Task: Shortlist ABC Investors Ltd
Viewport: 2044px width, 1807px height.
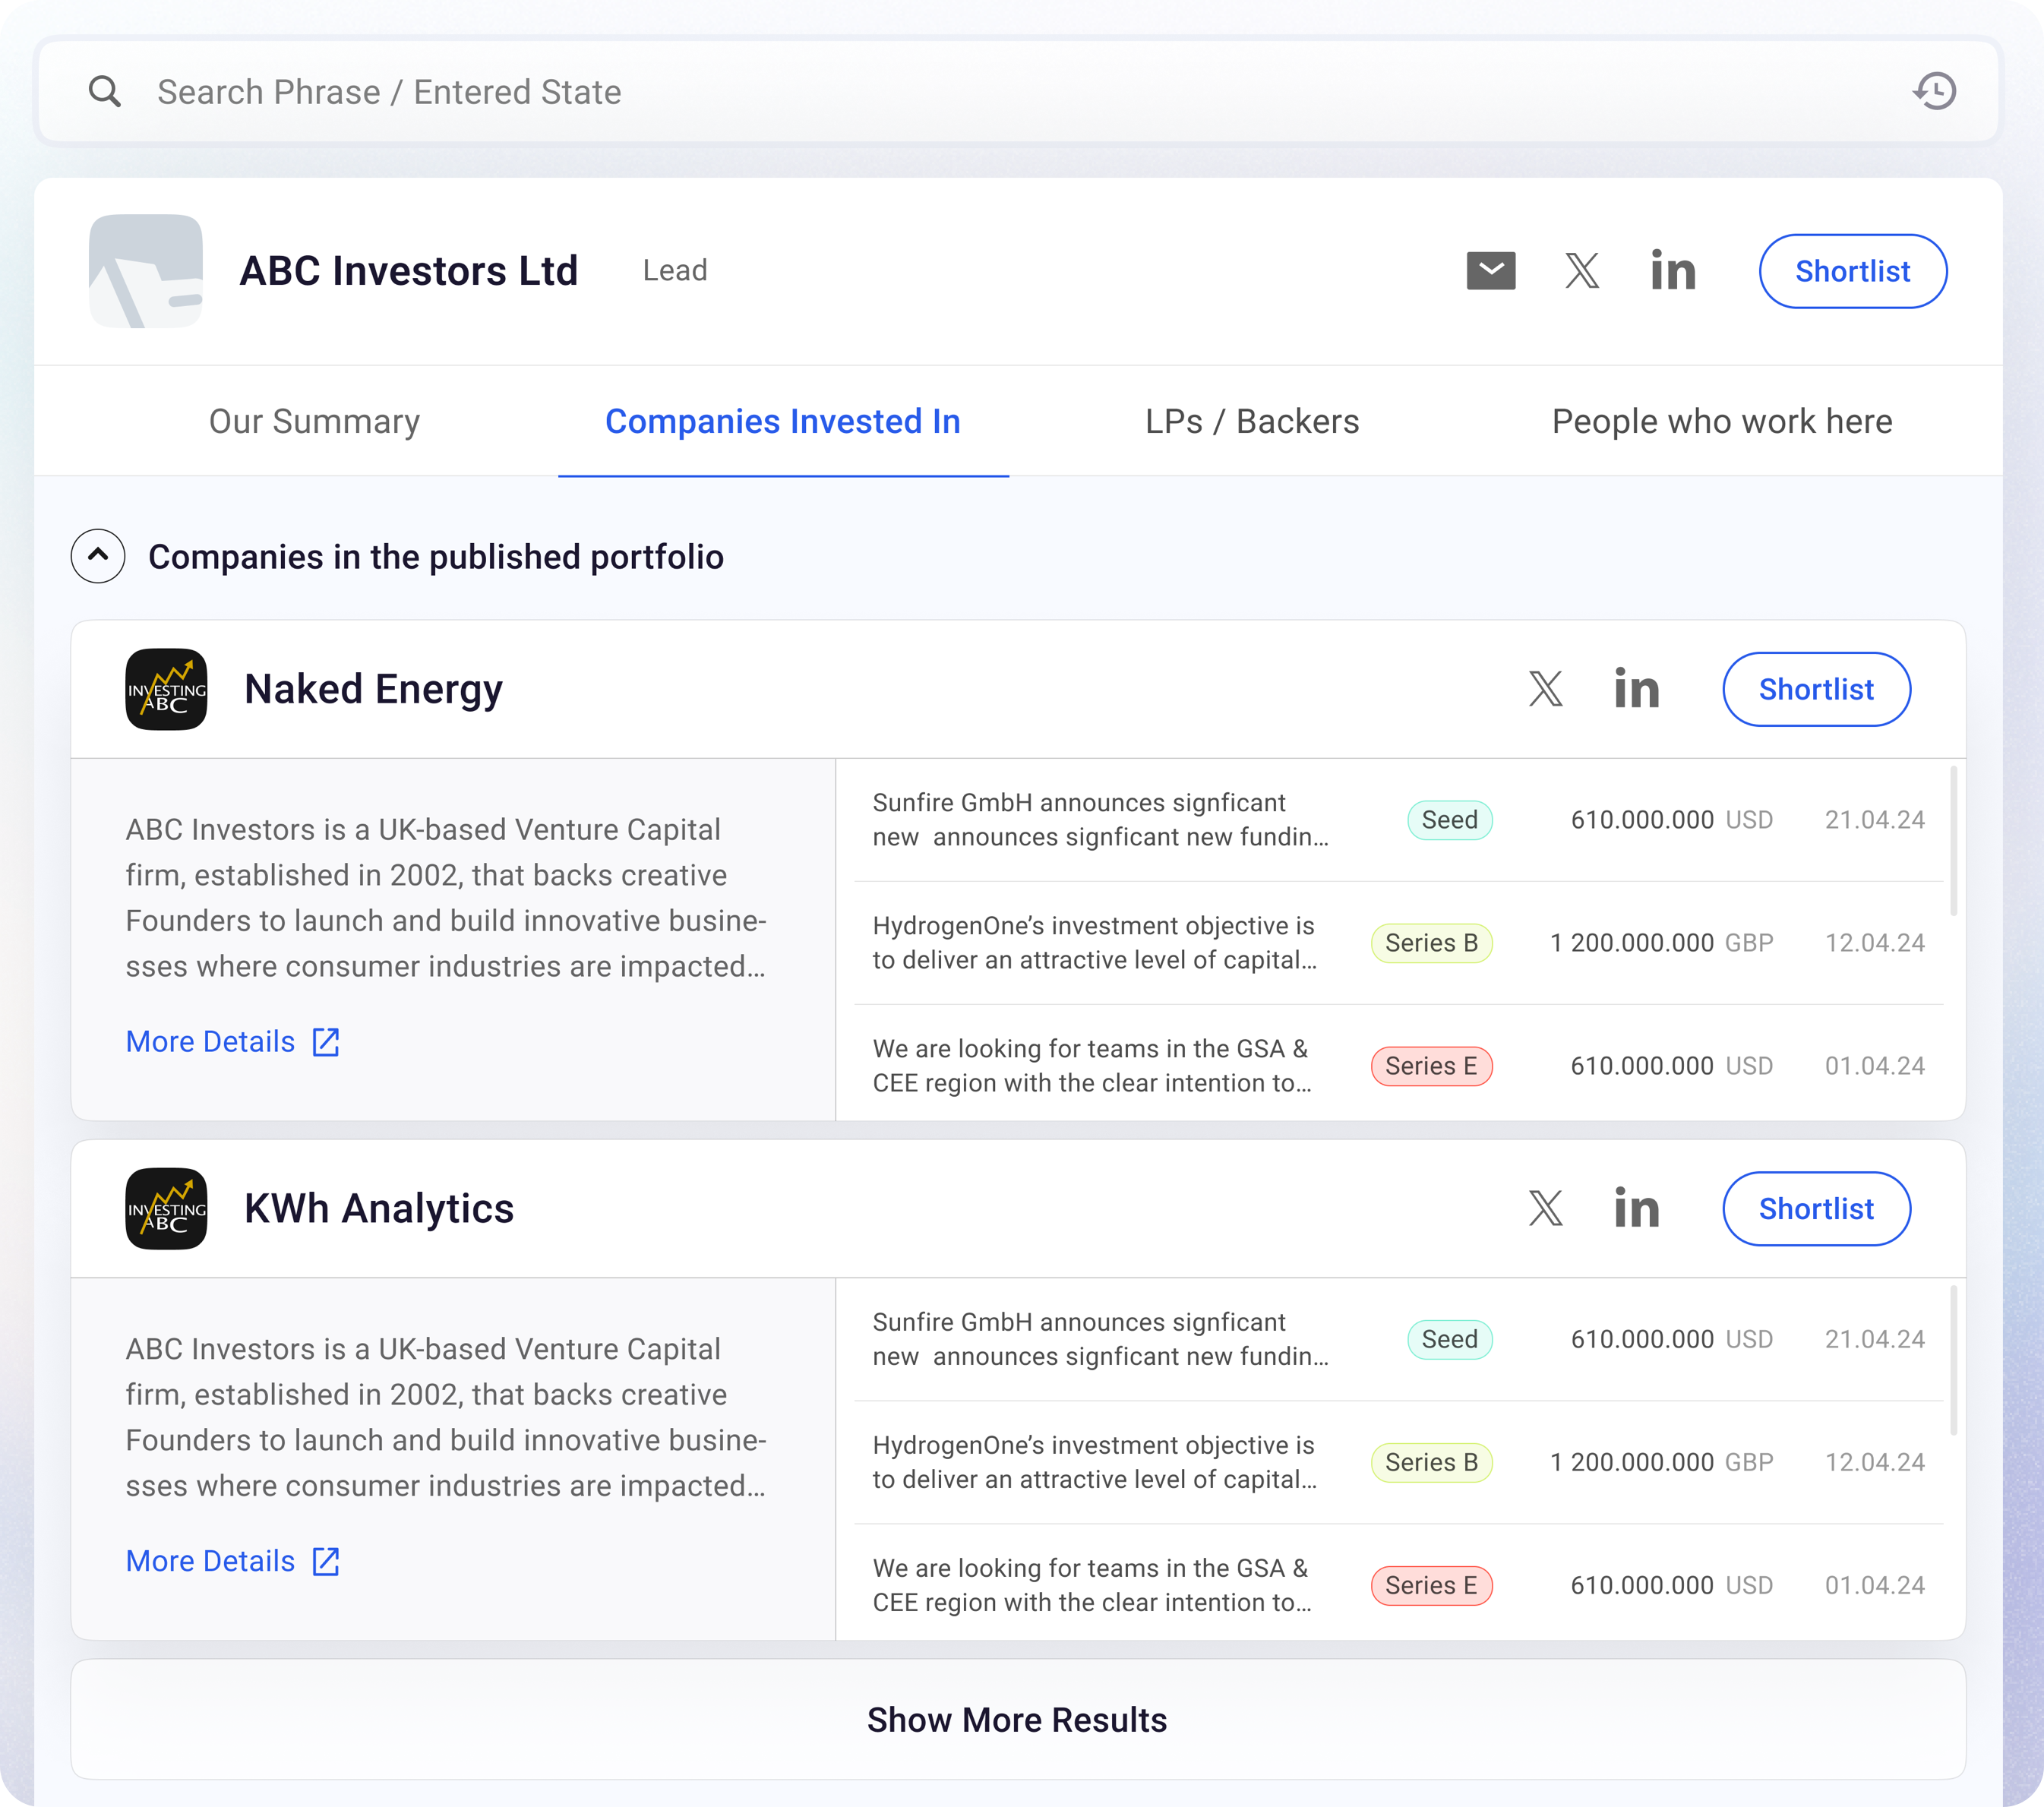Action: click(x=1852, y=271)
